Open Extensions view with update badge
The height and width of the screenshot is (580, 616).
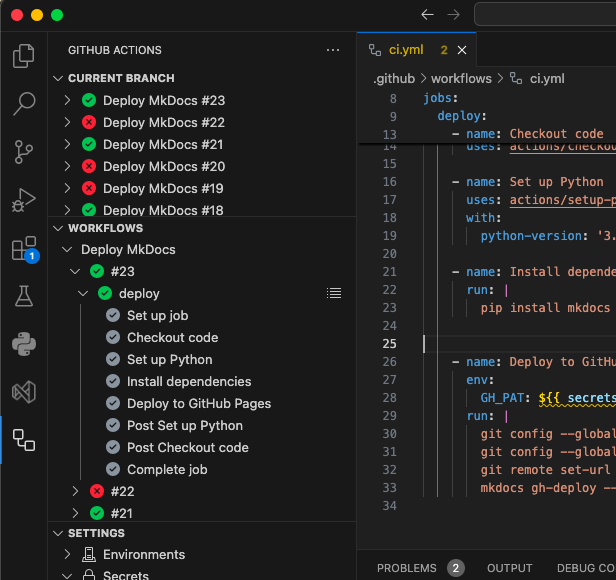pos(24,249)
